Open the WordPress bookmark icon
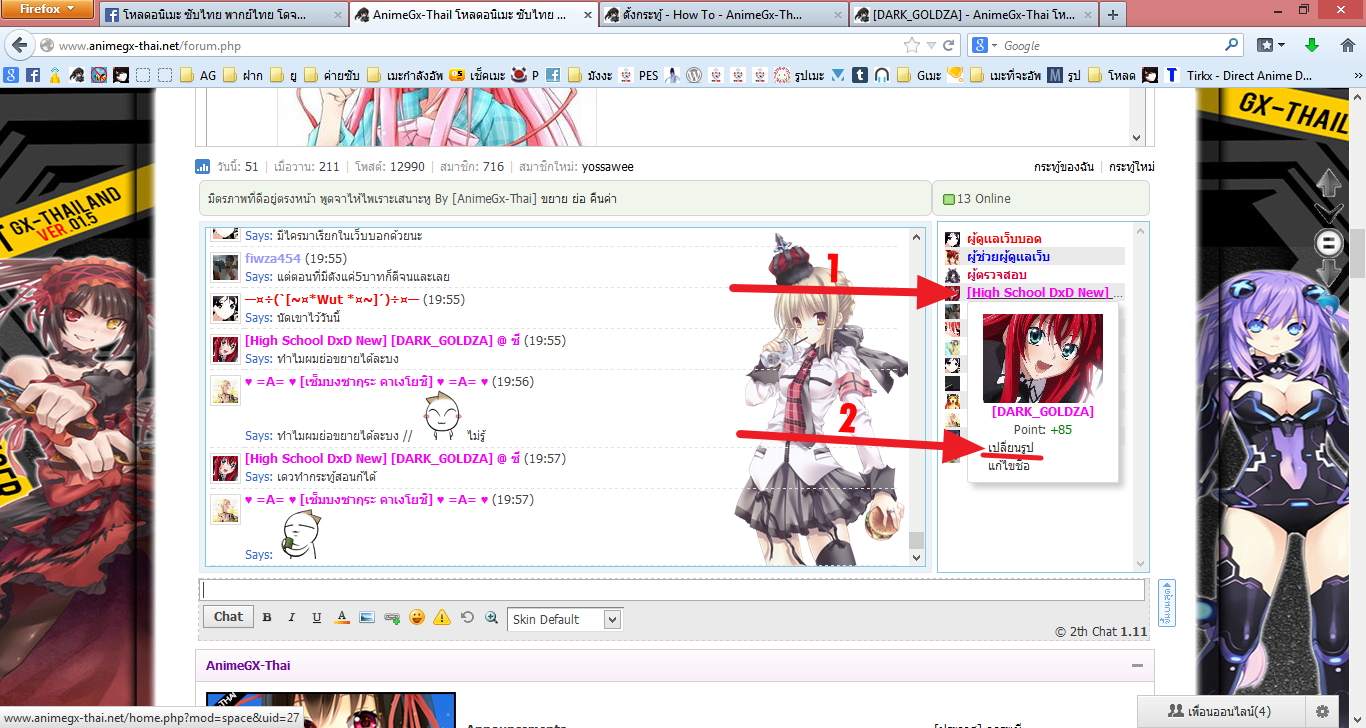This screenshot has height=728, width=1366. 695,75
